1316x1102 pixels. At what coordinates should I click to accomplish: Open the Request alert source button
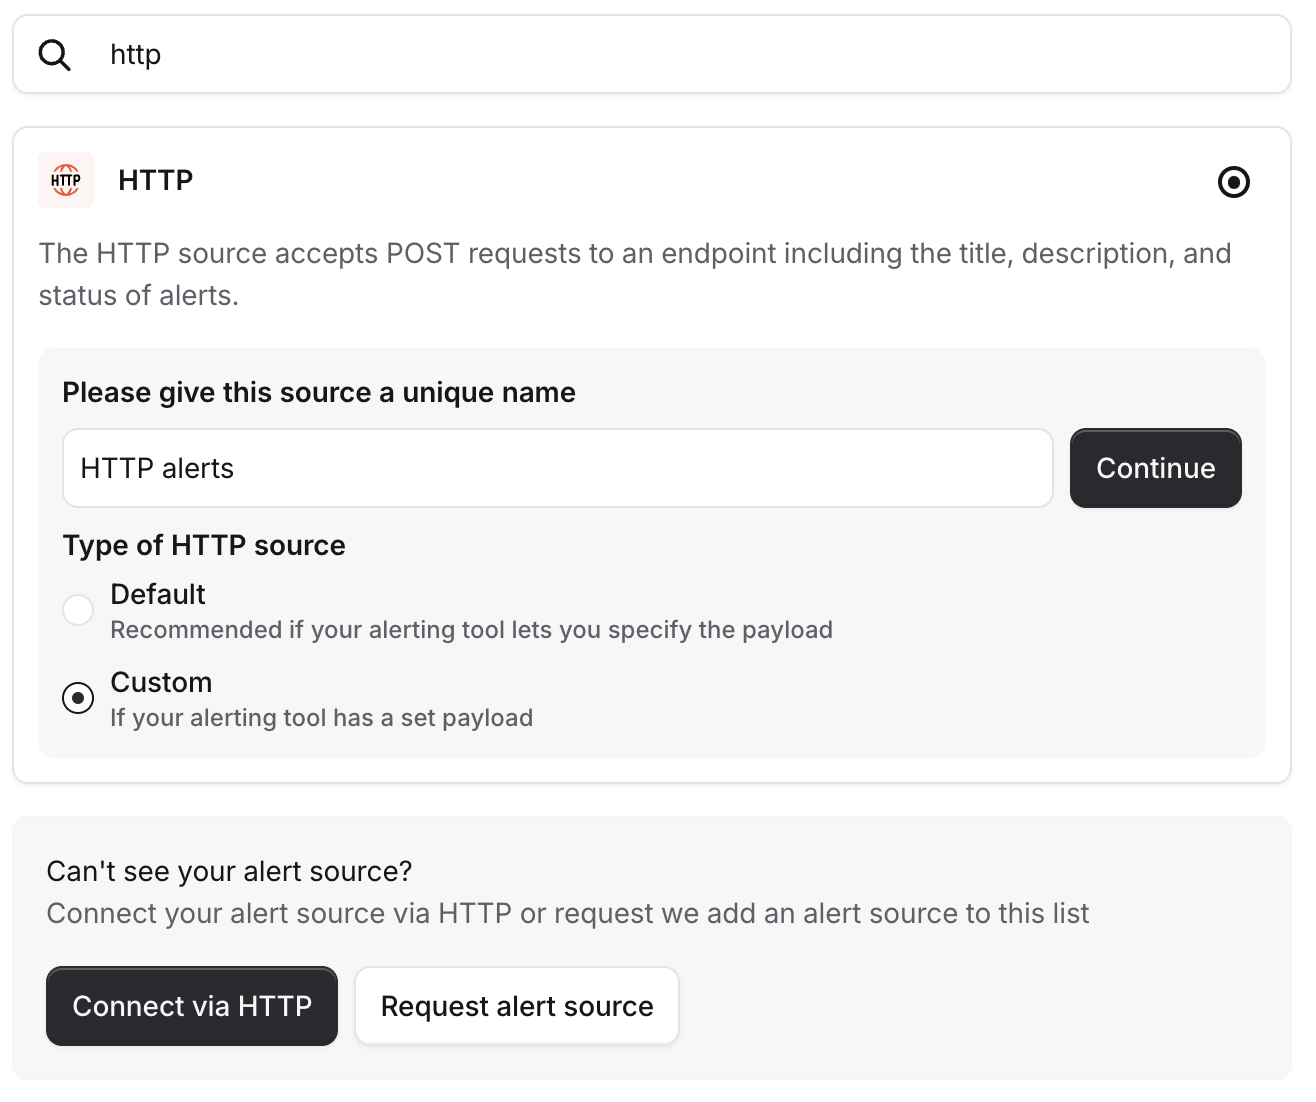coord(516,1006)
